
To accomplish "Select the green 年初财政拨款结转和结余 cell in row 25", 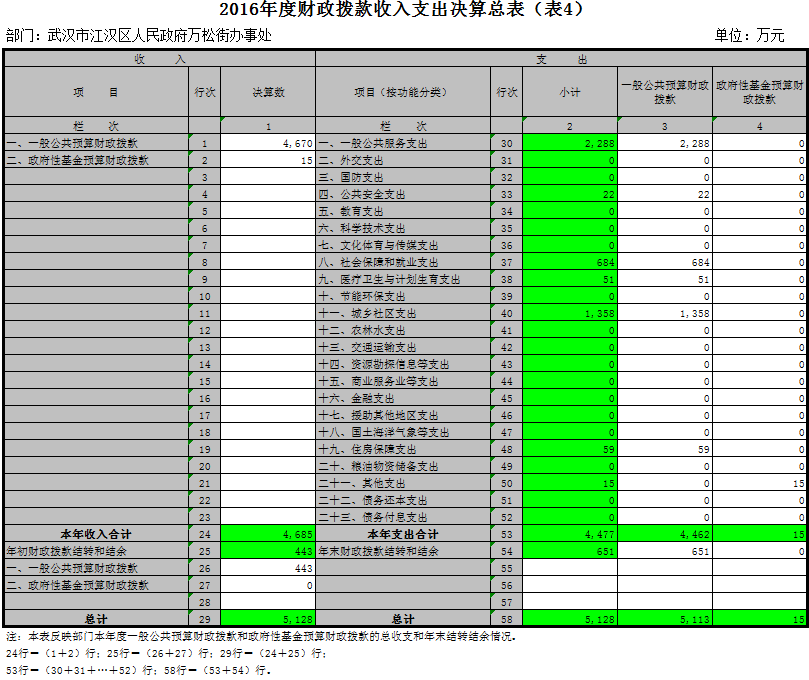I will tap(268, 552).
